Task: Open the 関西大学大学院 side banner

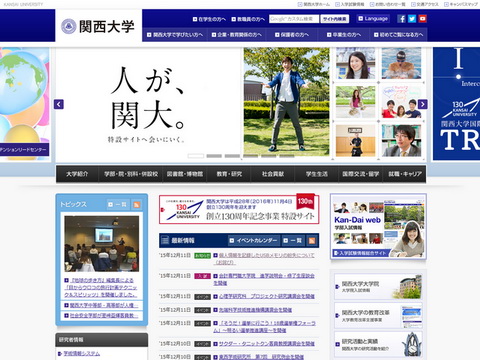Action: click(378, 287)
